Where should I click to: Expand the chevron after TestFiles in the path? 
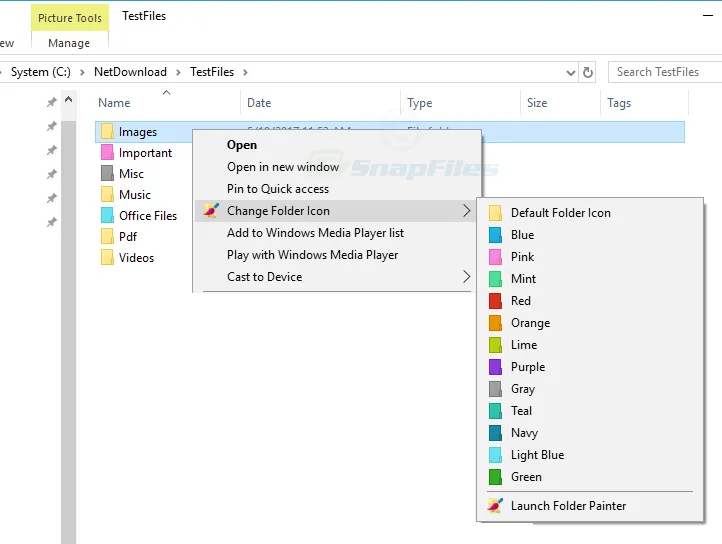tap(245, 72)
